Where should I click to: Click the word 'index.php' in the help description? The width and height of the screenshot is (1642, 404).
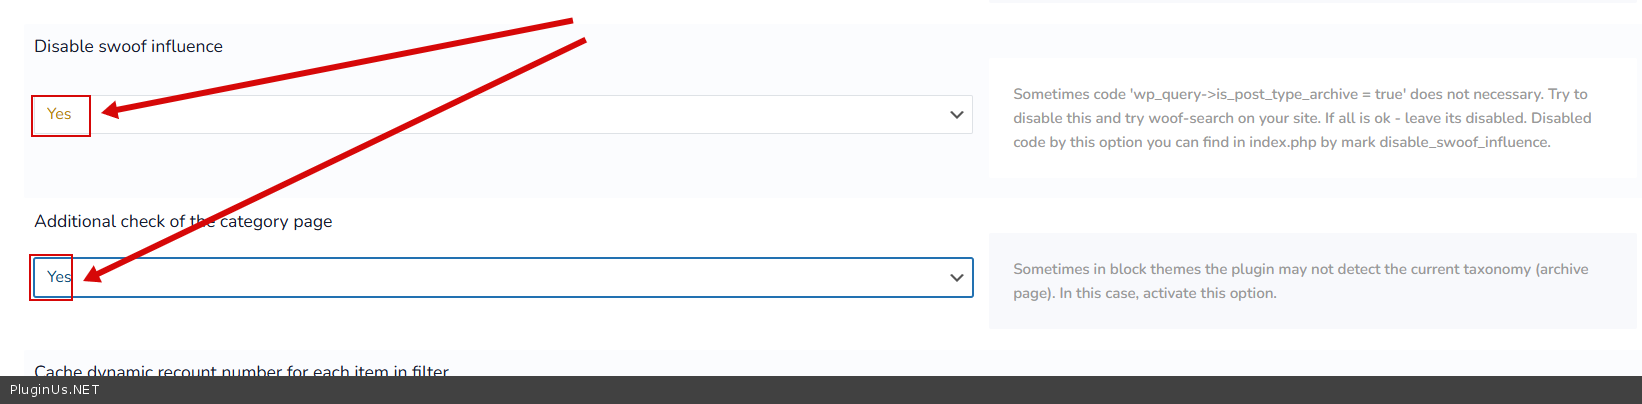tap(1282, 142)
